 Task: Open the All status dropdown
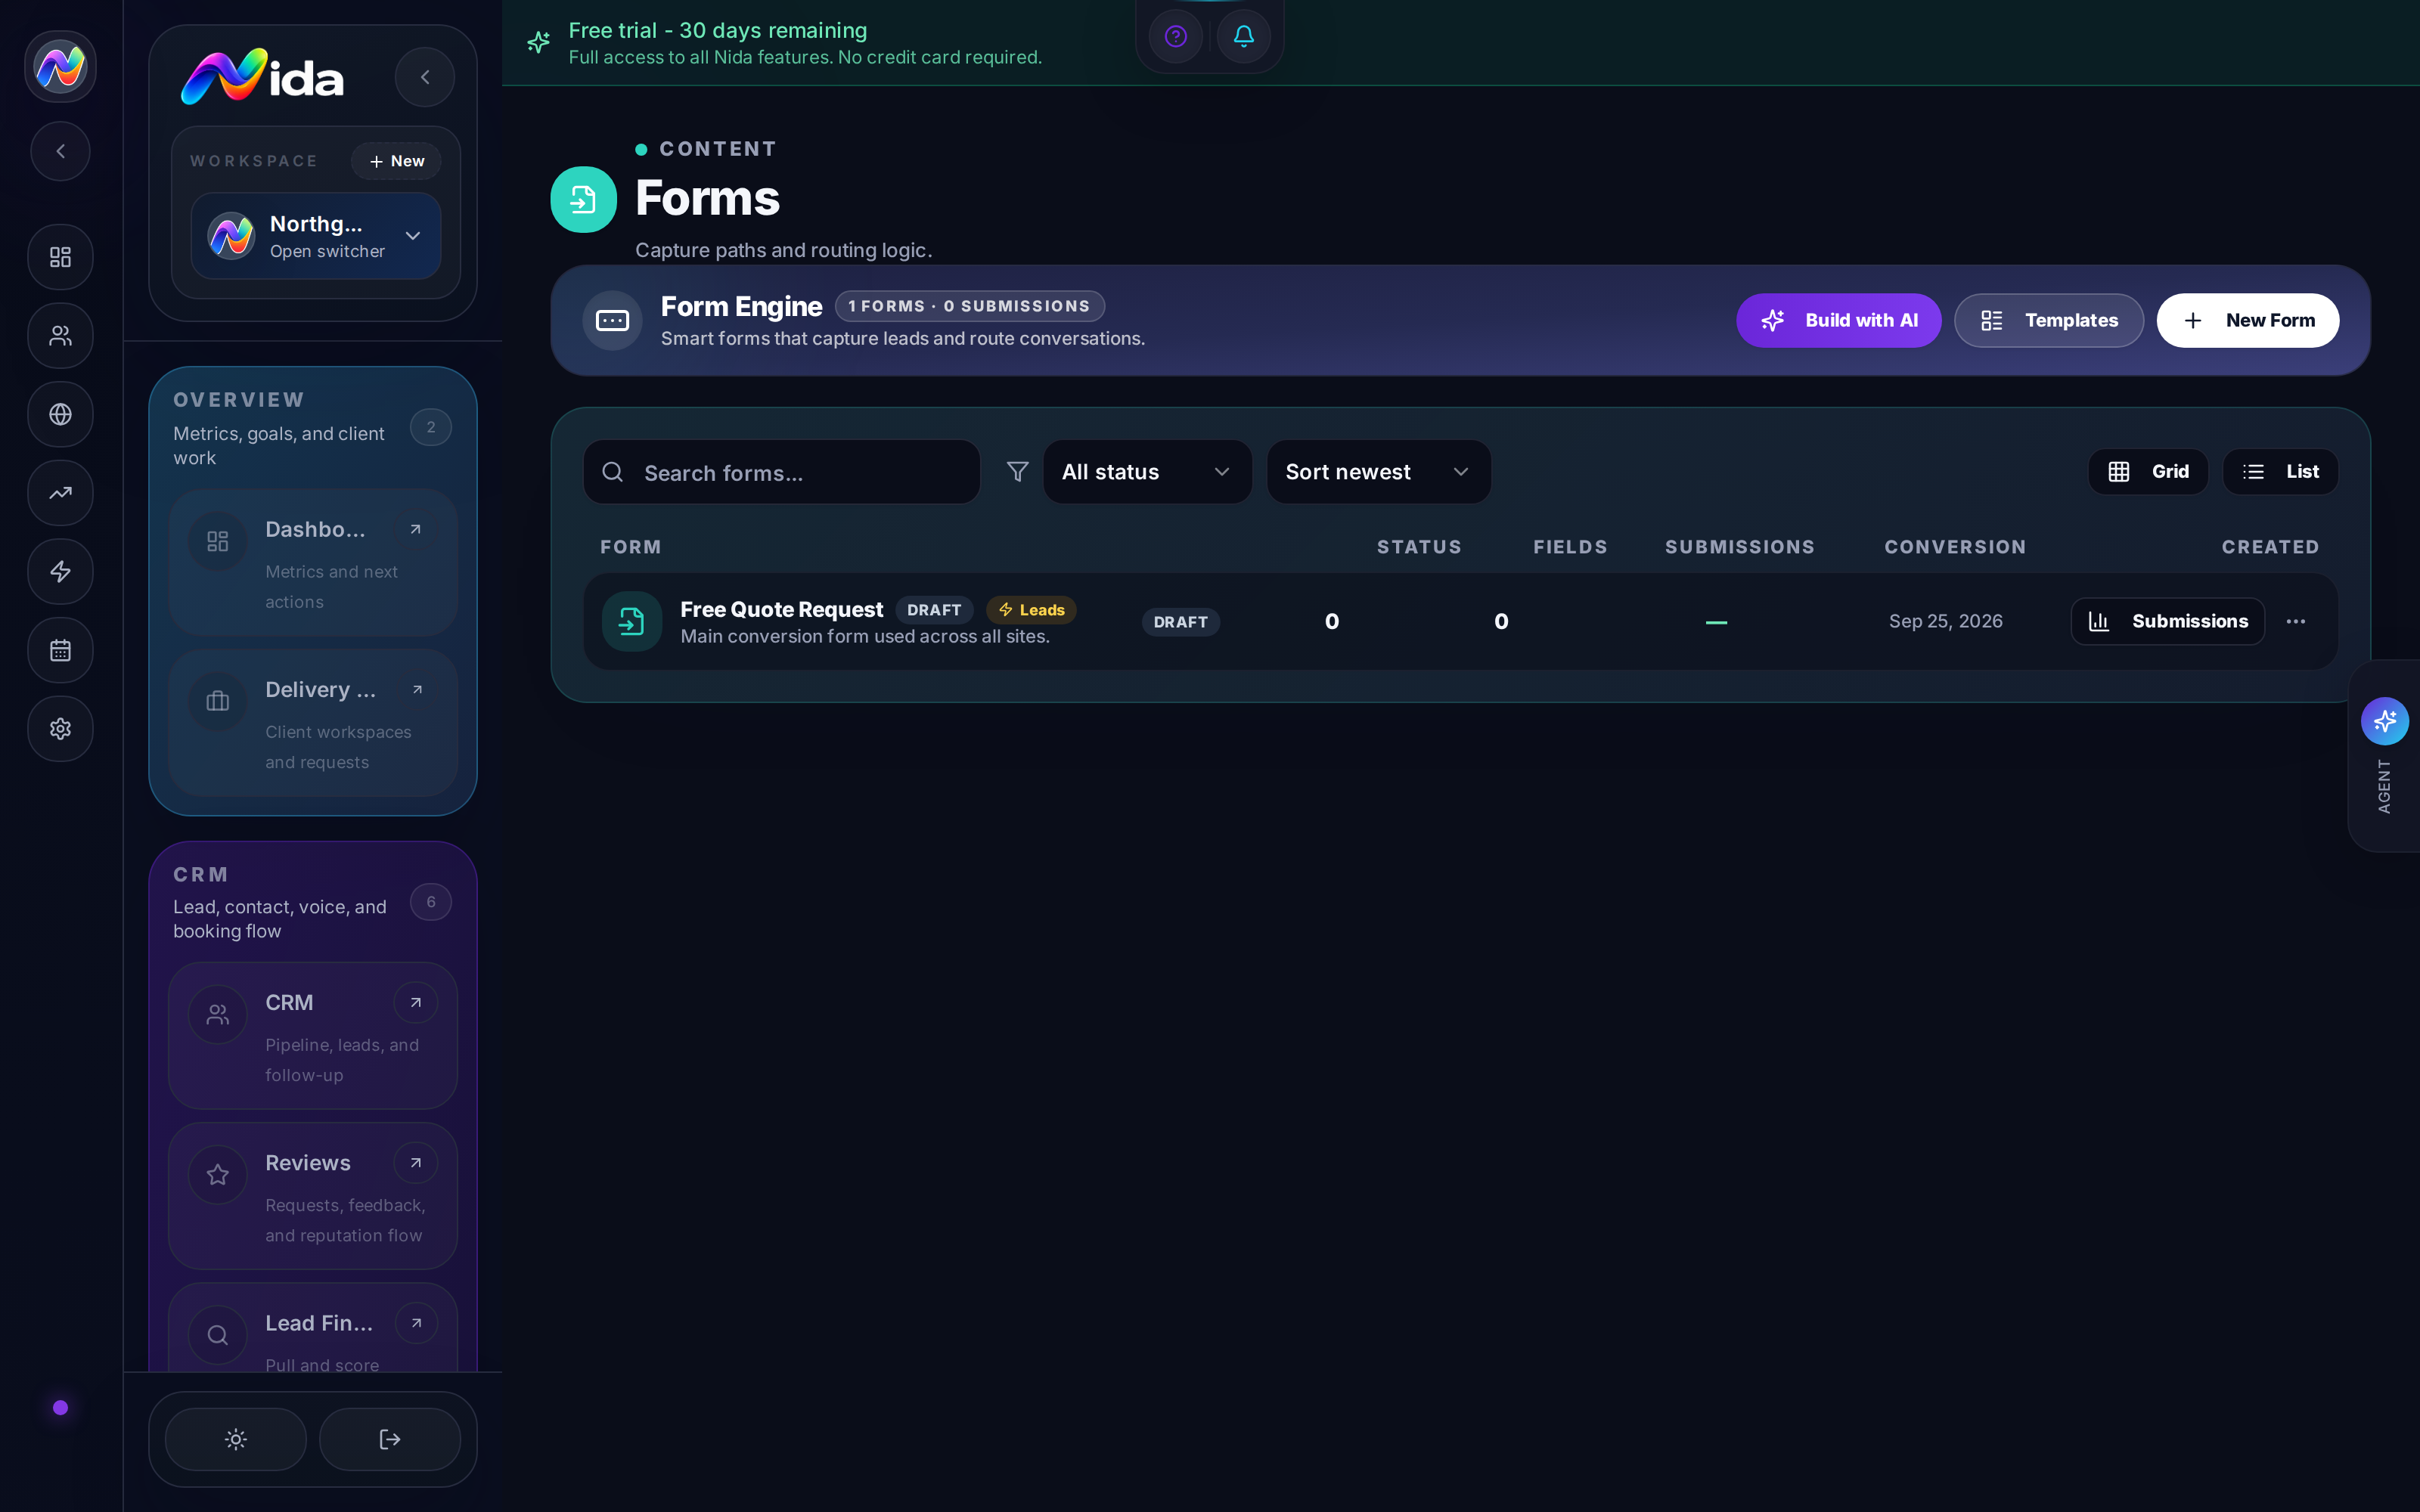(x=1147, y=472)
